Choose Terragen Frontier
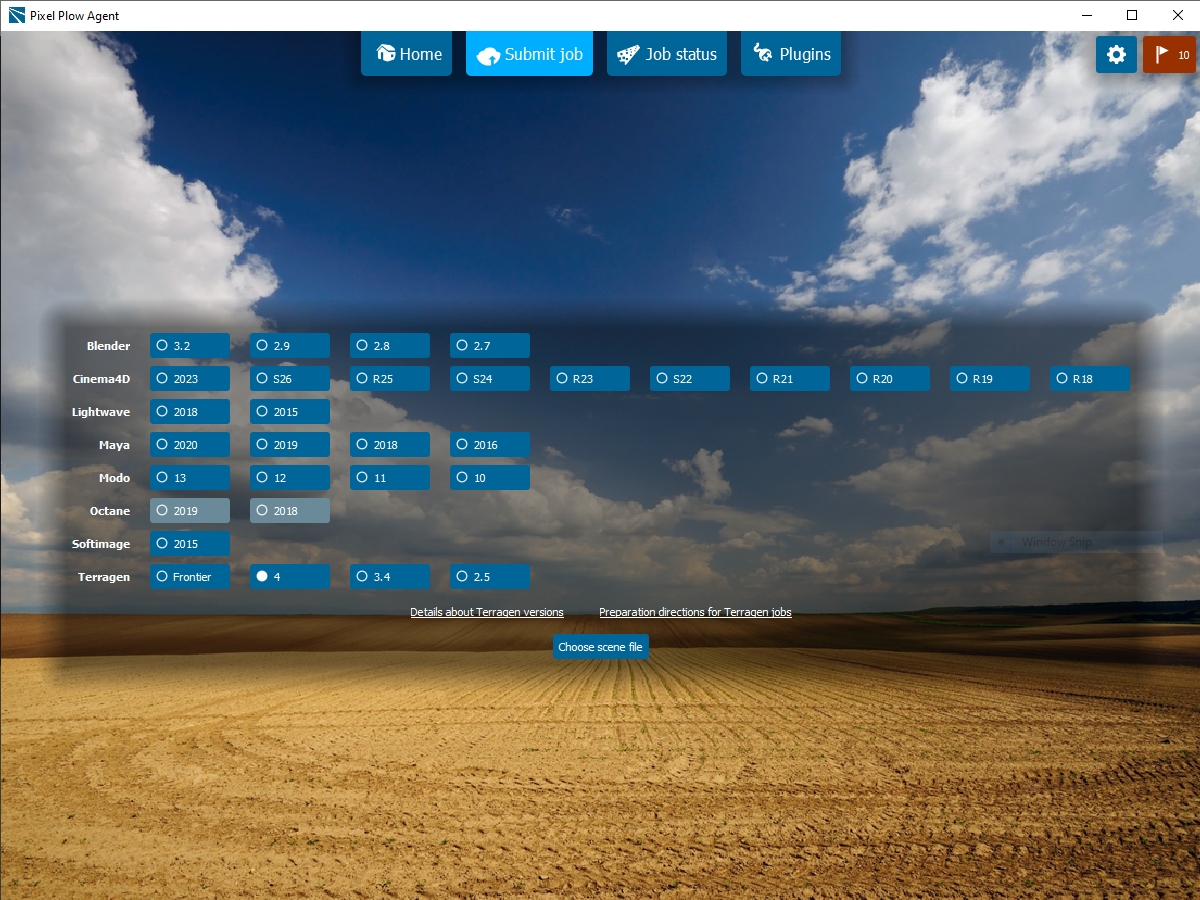1200x900 pixels. [190, 577]
